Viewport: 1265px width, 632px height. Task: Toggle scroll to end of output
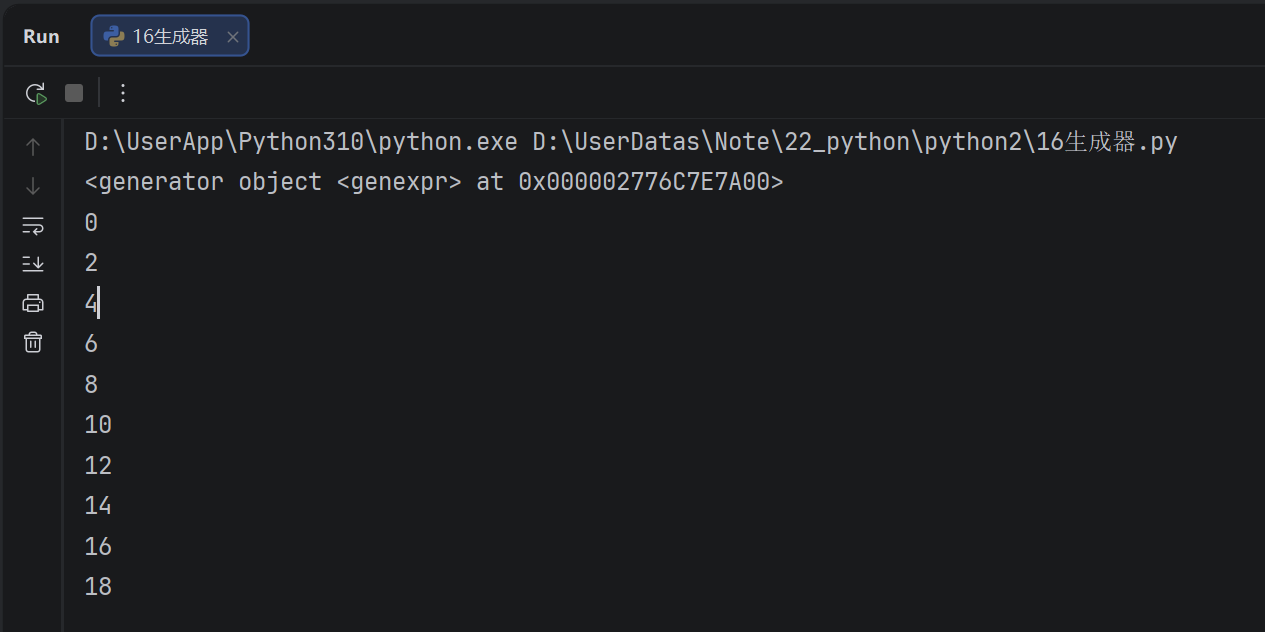click(x=33, y=264)
